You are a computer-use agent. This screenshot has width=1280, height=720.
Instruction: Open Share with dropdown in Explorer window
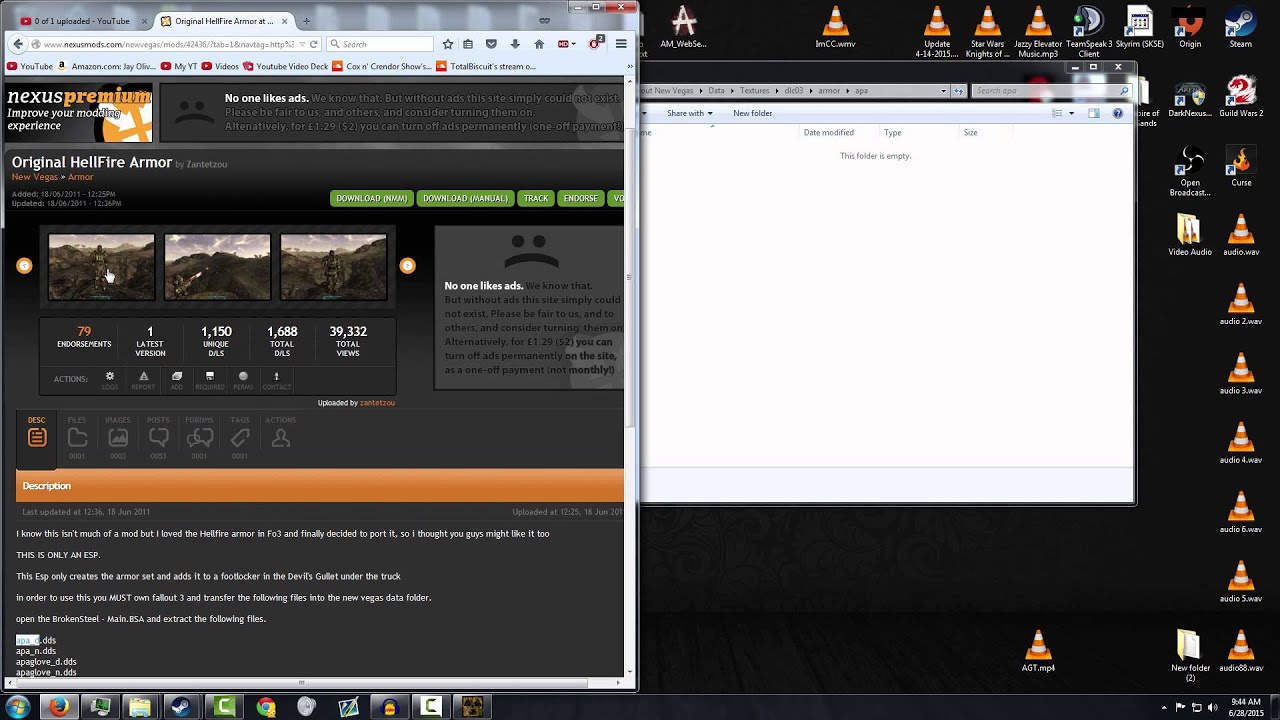coord(690,113)
